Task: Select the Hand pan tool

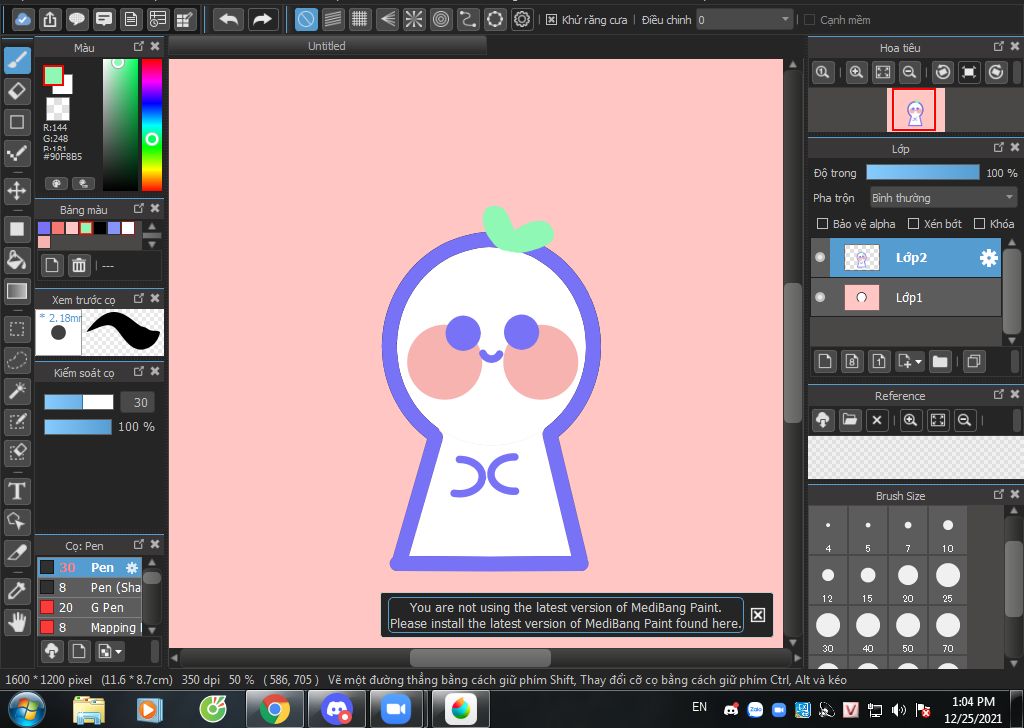Action: click(17, 622)
